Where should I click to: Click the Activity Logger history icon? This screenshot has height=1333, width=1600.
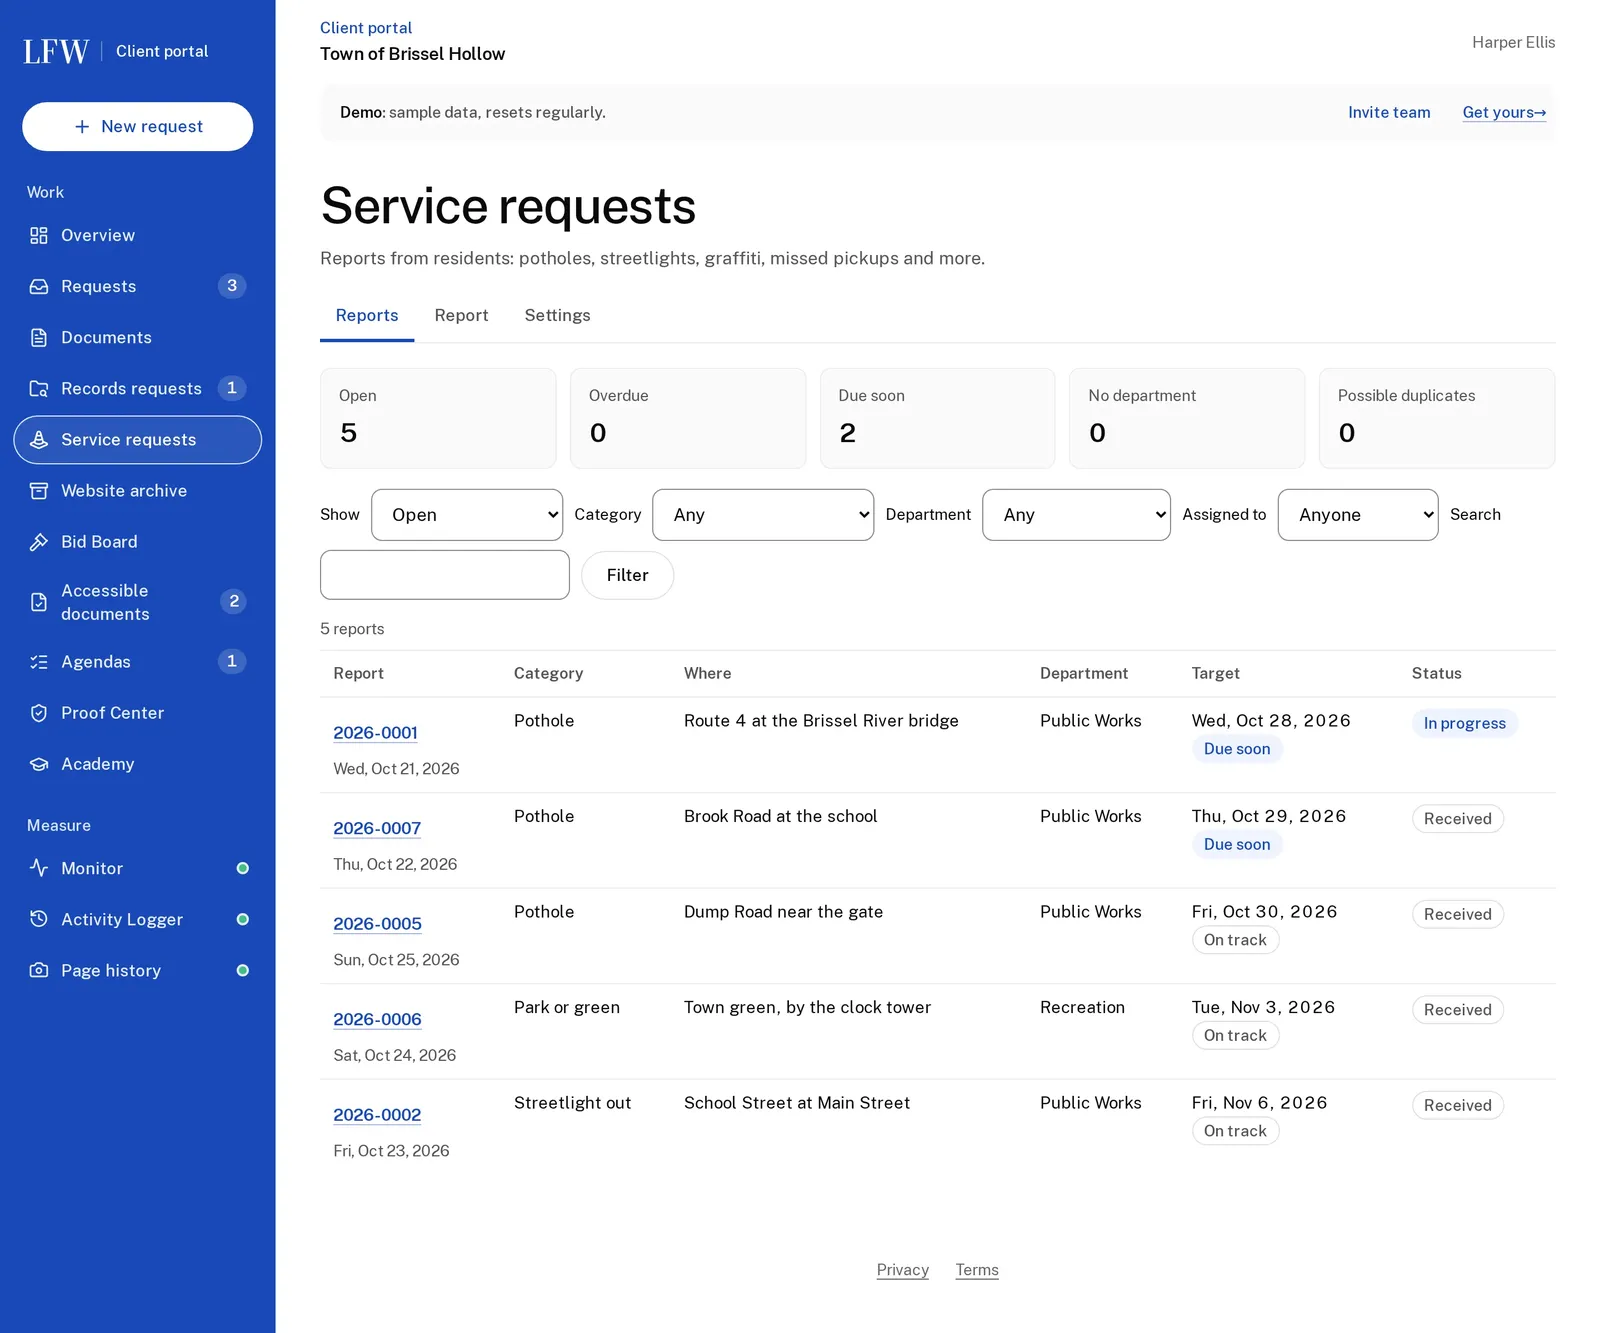click(x=39, y=919)
